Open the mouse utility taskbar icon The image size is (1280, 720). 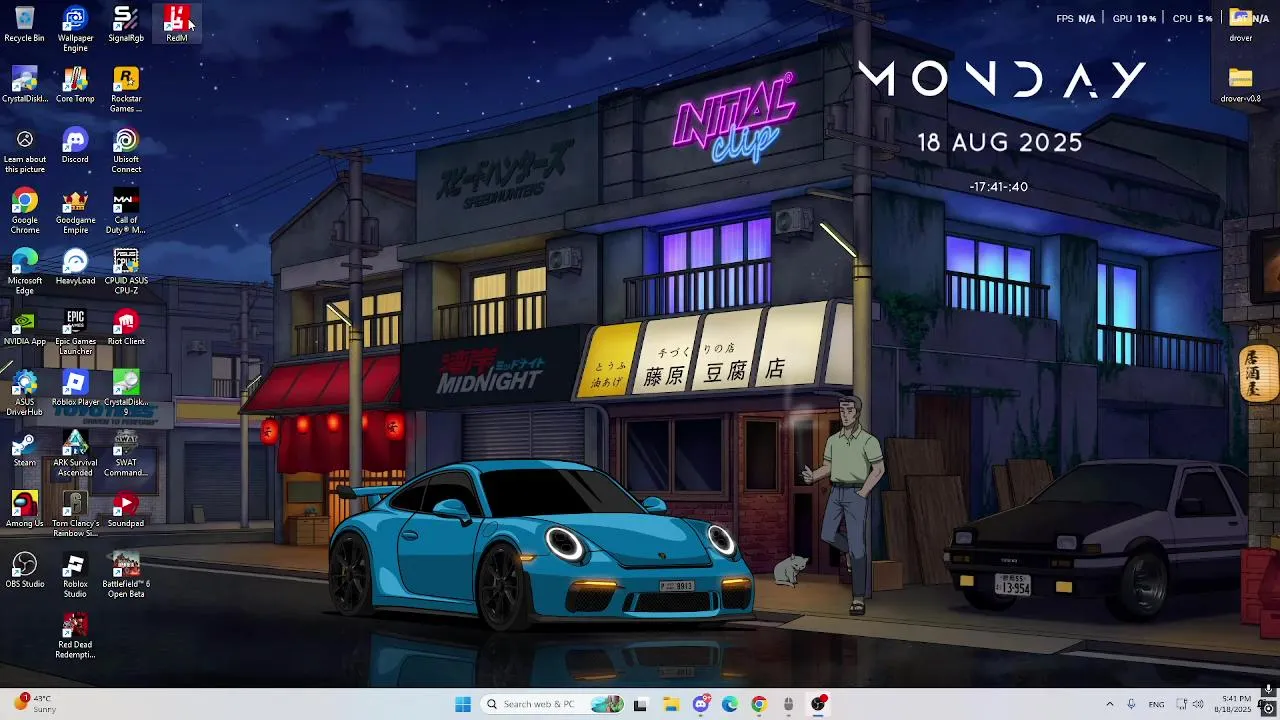point(788,704)
